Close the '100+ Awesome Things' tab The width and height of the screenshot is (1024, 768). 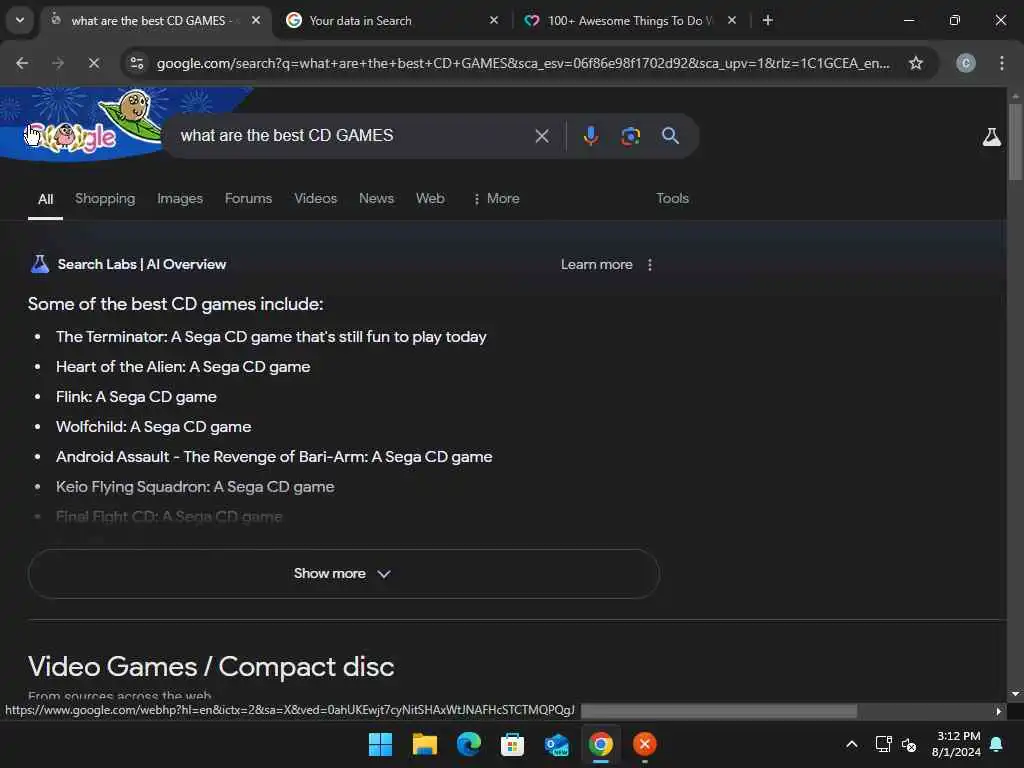pyautogui.click(x=731, y=20)
